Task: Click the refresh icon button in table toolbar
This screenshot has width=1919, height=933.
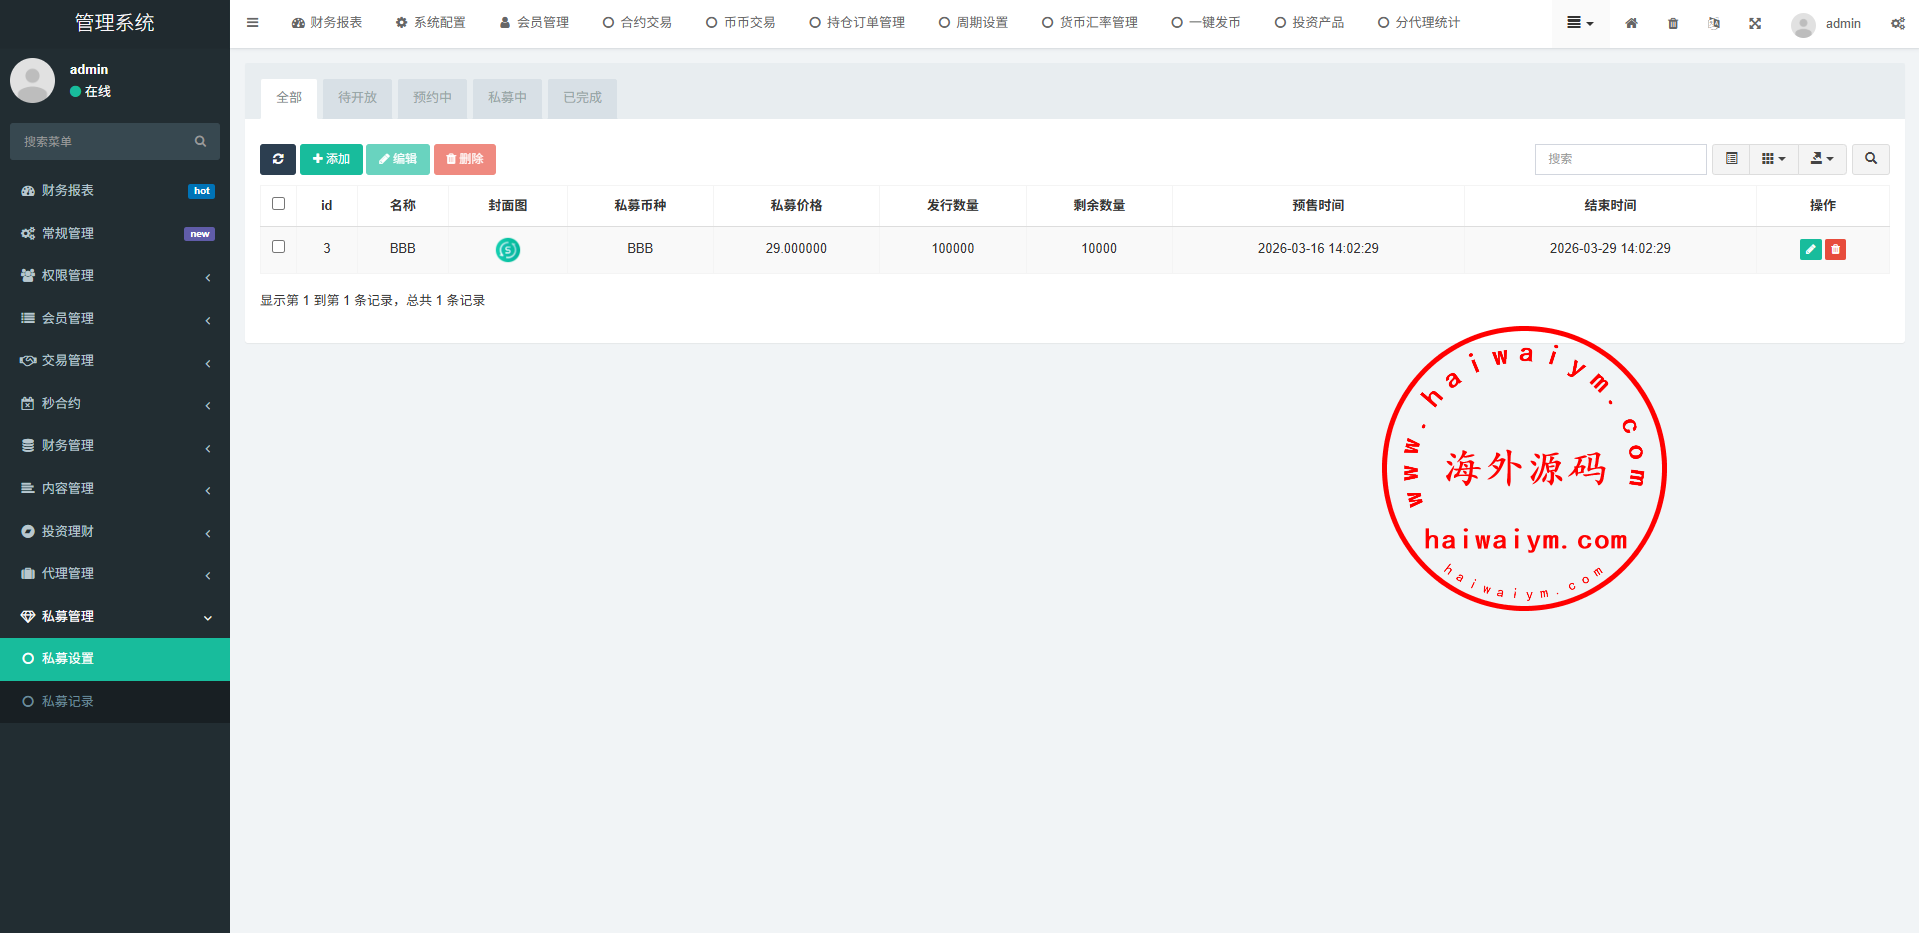Action: click(277, 159)
